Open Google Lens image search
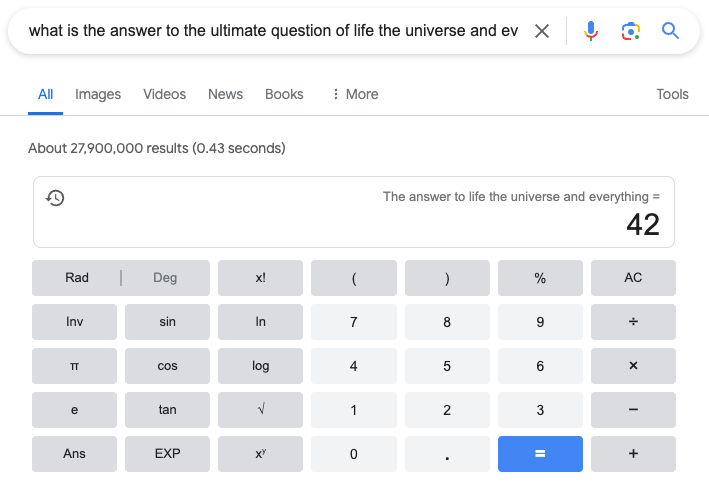Screen dimensions: 709x486 [x=630, y=31]
